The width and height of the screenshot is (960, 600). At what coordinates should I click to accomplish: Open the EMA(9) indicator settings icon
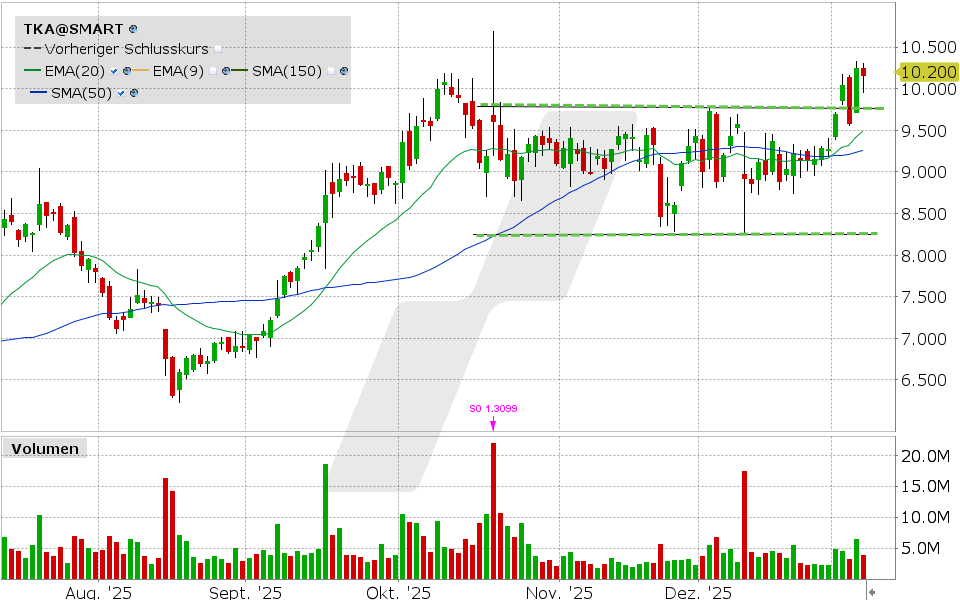[x=226, y=70]
